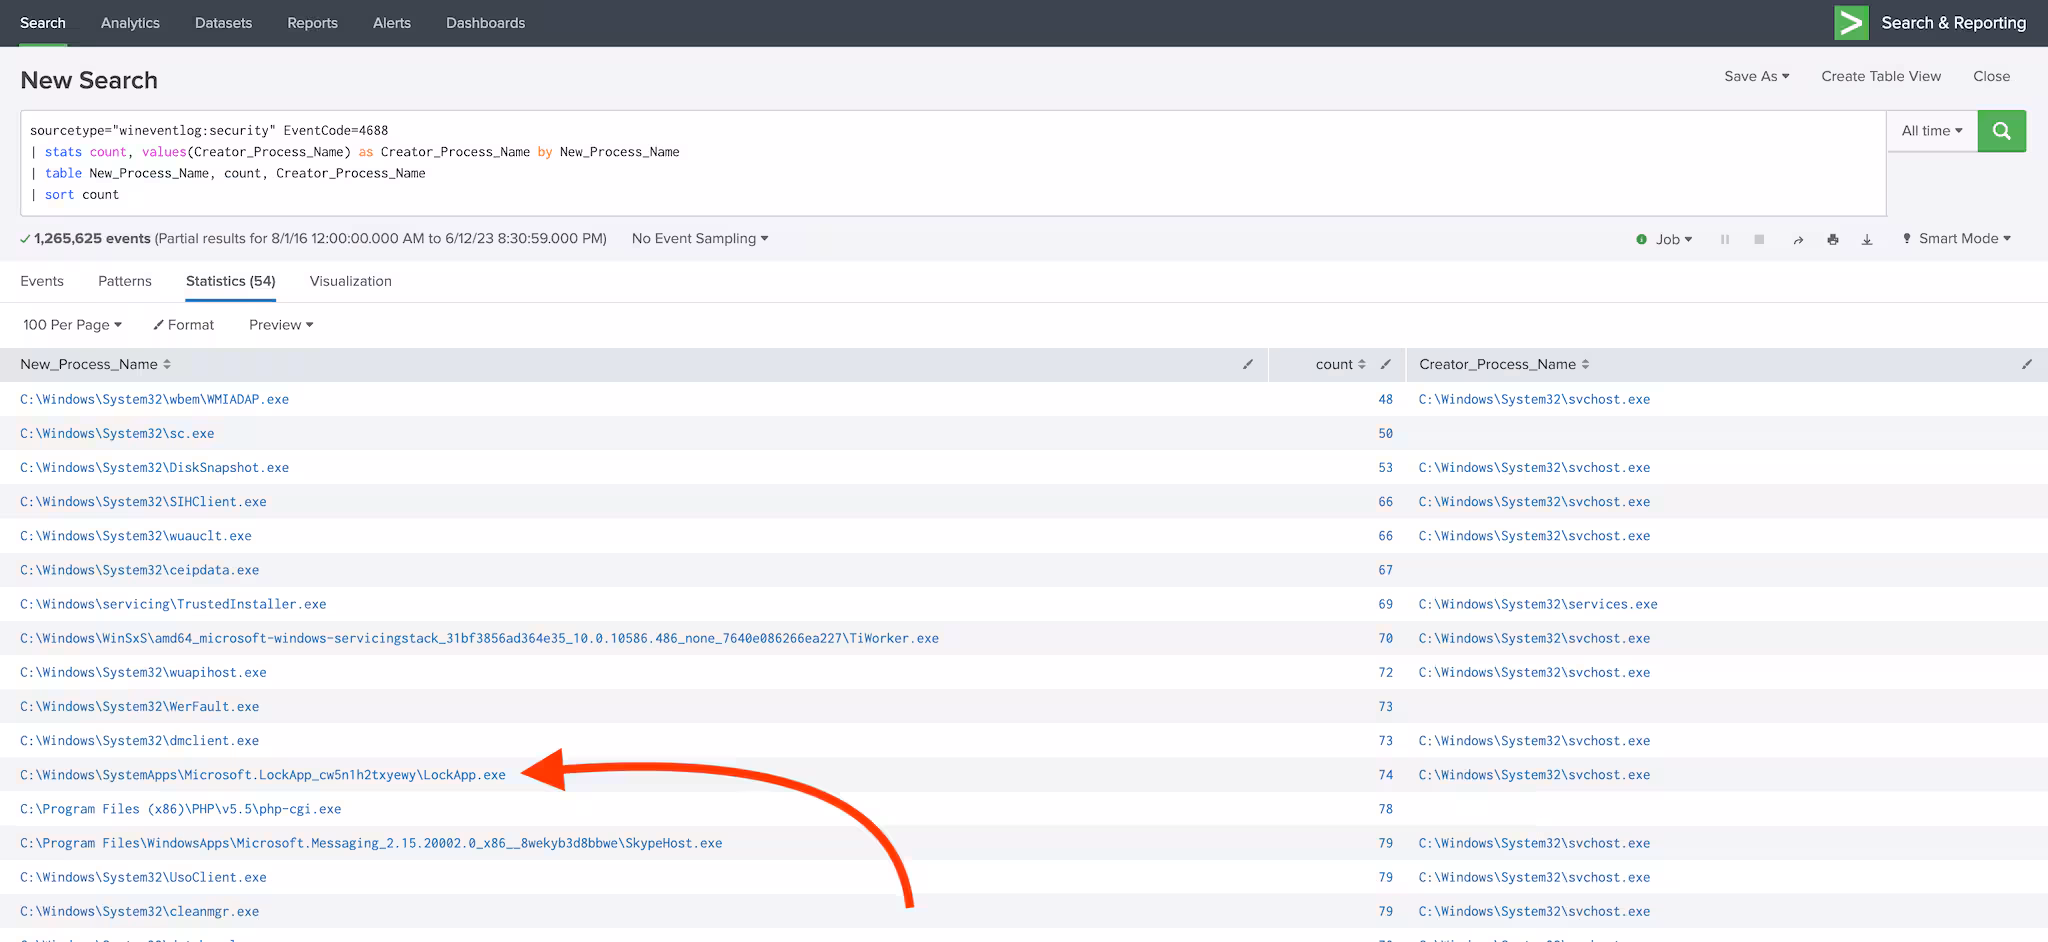Toggle sort on the count column header

[x=1339, y=365]
